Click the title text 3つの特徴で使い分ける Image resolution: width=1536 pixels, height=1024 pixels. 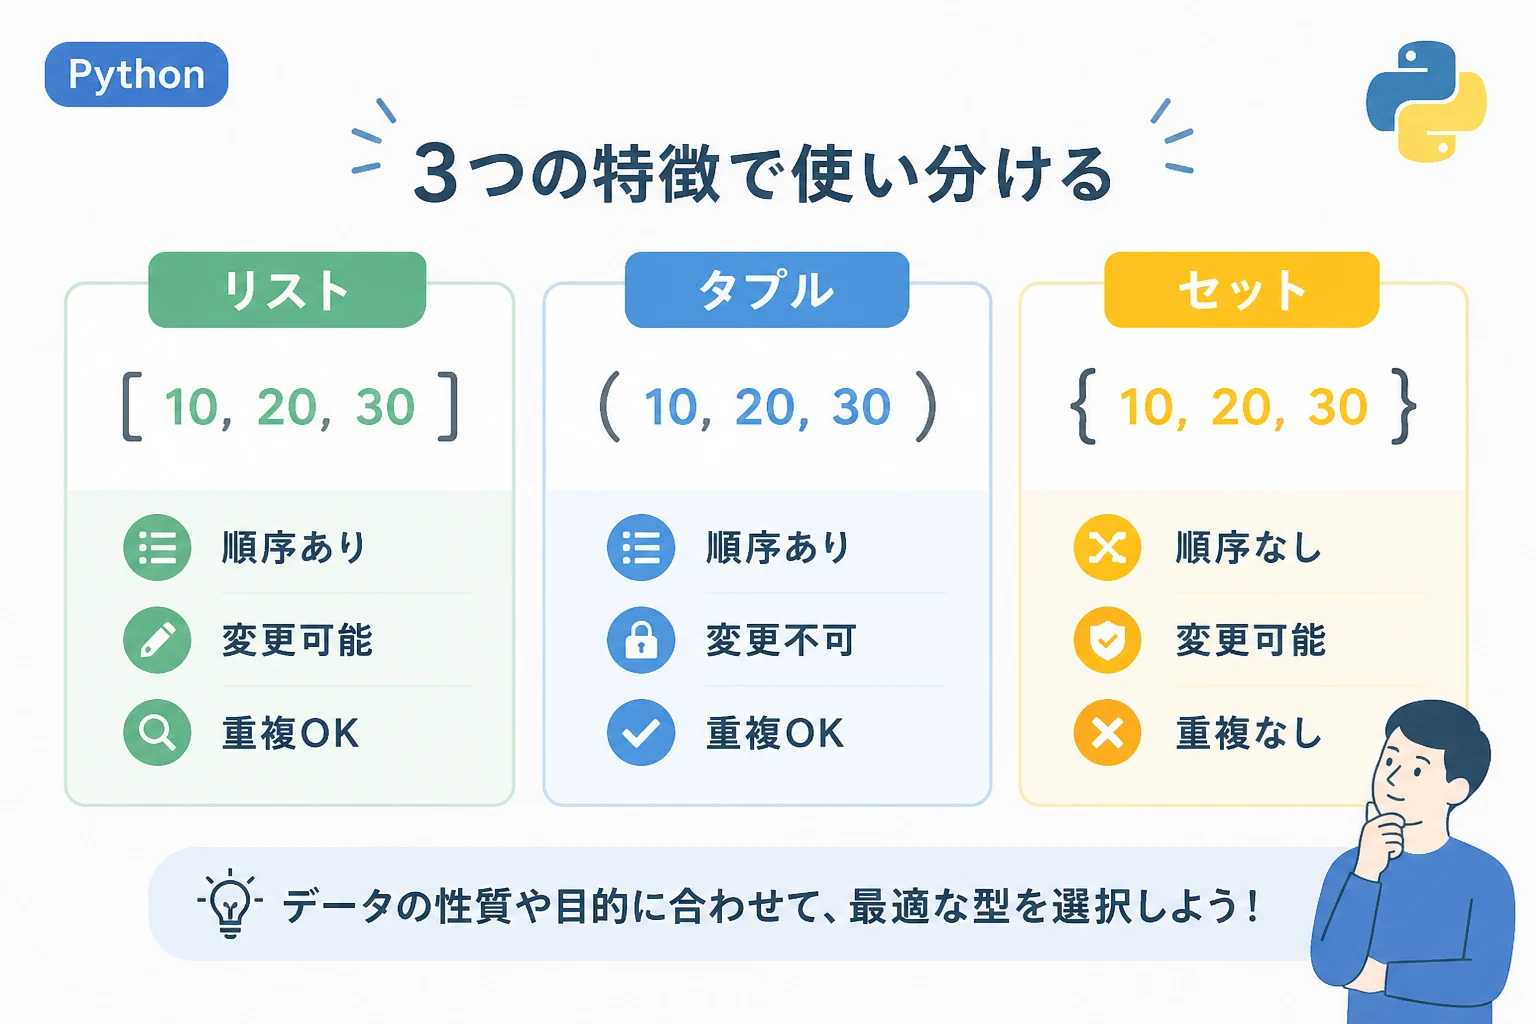coord(763,174)
